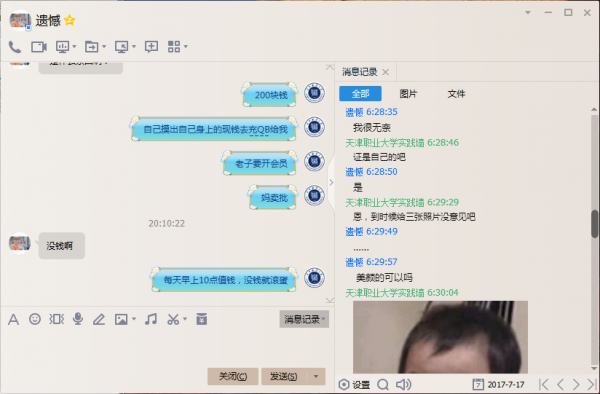Image resolution: width=600 pixels, height=394 pixels.
Task: Expand the 消息记录 button dropdown
Action: point(324,319)
